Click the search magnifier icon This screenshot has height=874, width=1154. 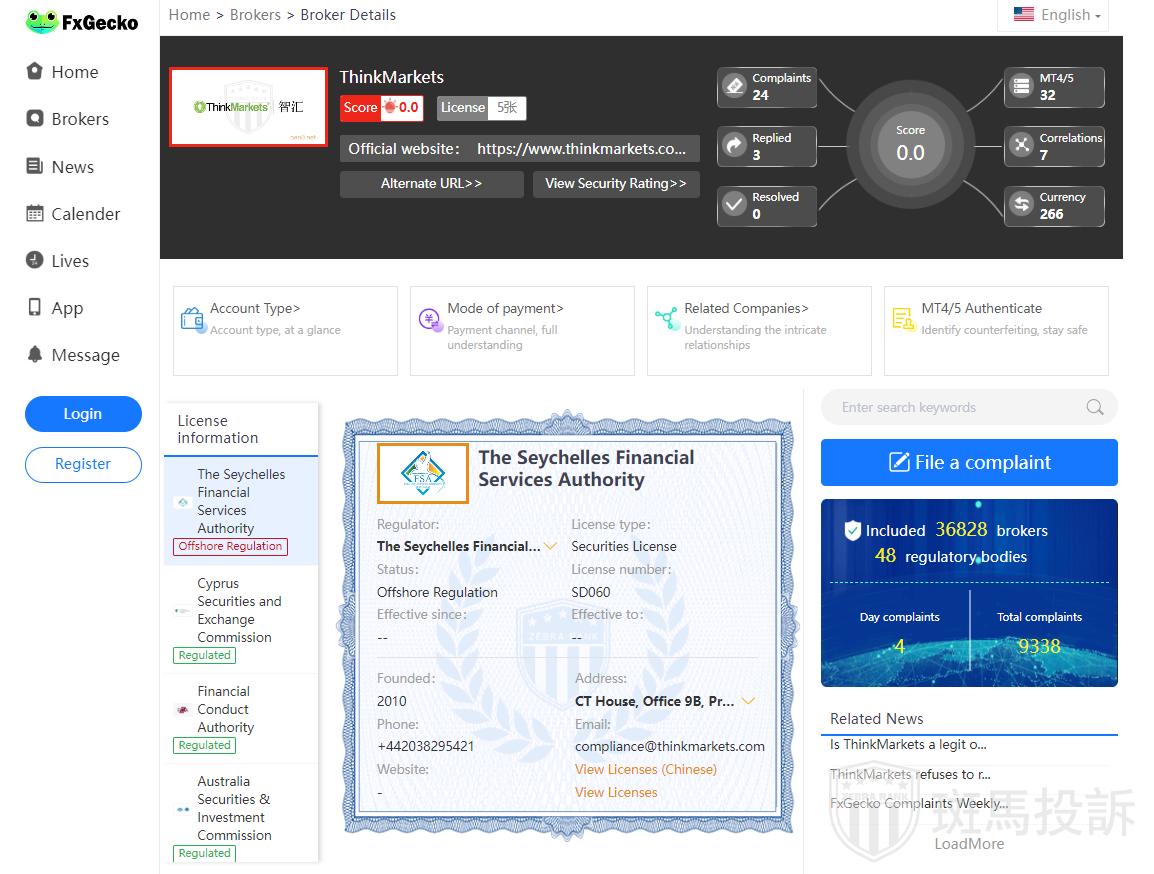[1095, 407]
